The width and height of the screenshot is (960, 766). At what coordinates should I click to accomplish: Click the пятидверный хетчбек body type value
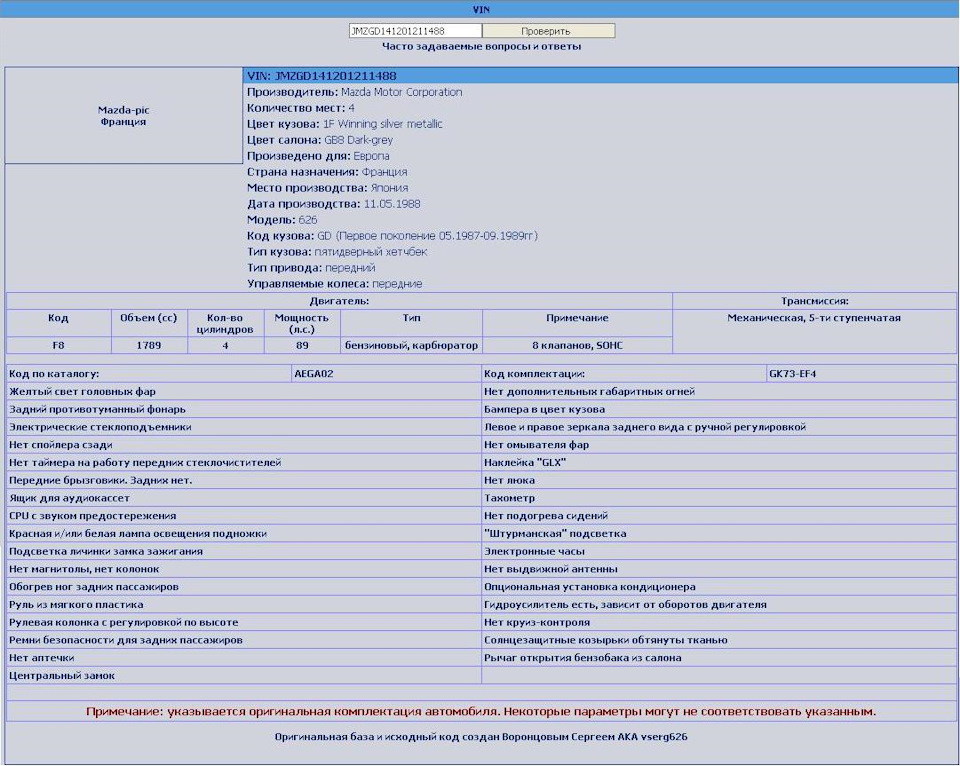(x=370, y=252)
